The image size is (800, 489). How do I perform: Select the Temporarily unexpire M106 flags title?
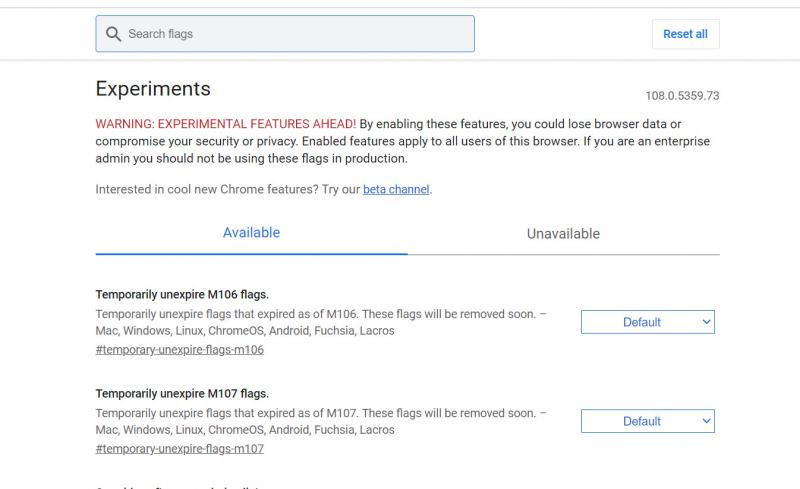[182, 295]
